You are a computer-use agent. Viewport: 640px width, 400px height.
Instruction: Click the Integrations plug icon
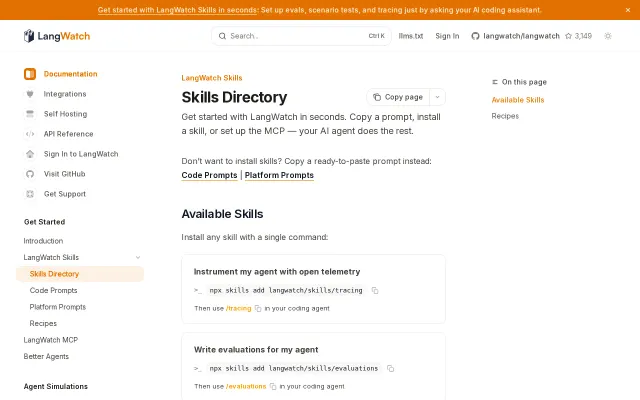[30, 94]
